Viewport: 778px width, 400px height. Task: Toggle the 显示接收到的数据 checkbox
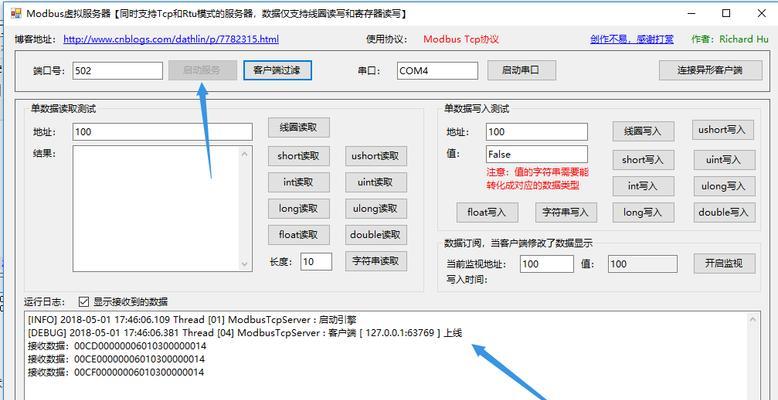coord(84,301)
